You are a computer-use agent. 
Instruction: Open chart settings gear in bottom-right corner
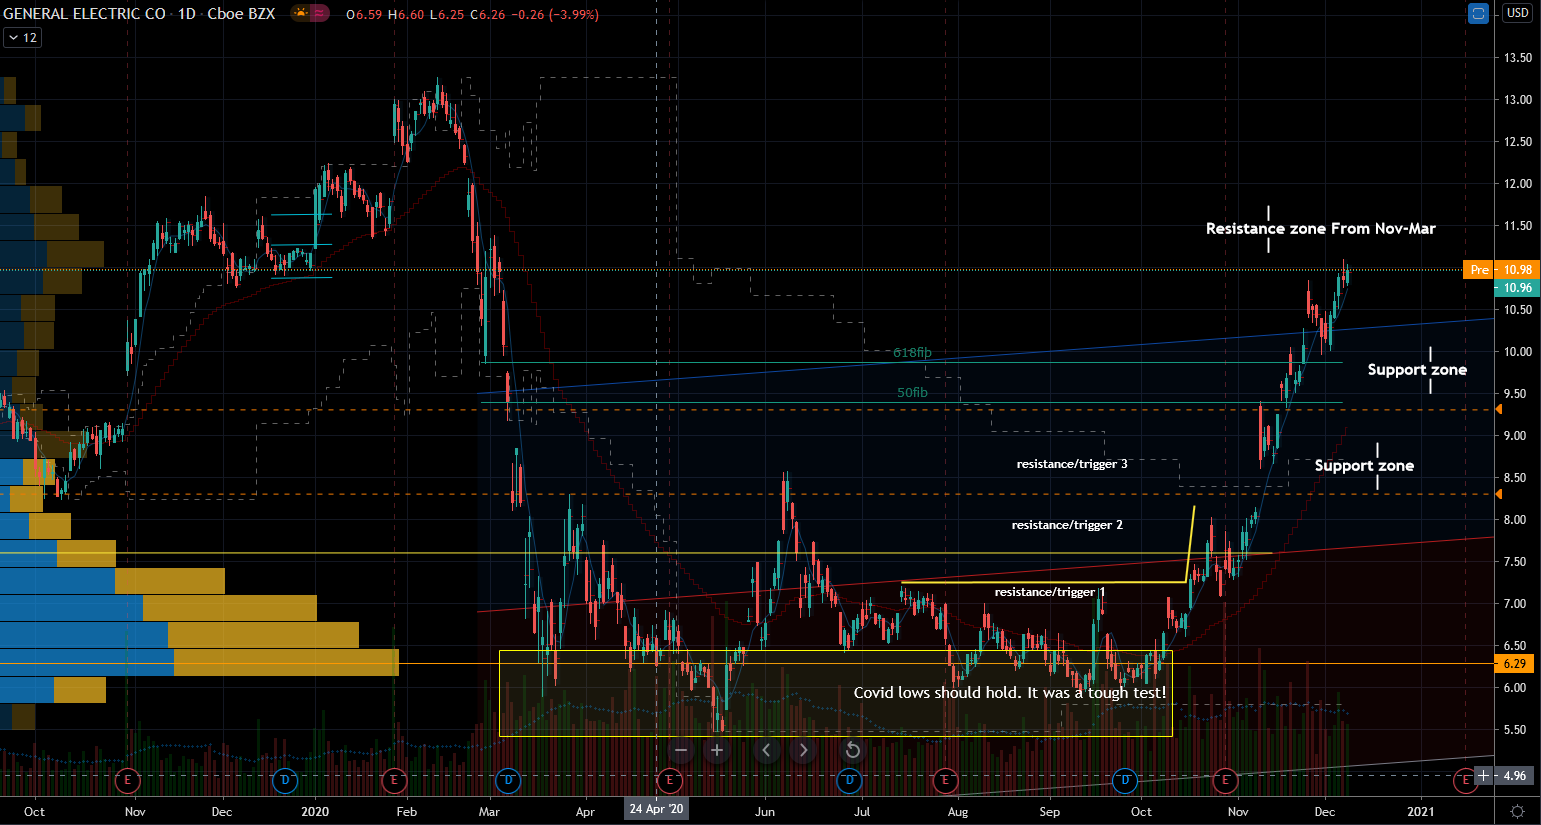click(1517, 811)
